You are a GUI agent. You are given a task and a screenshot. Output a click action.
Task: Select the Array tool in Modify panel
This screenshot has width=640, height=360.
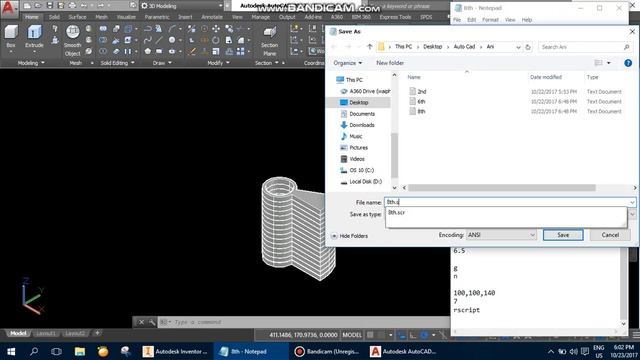[241, 51]
